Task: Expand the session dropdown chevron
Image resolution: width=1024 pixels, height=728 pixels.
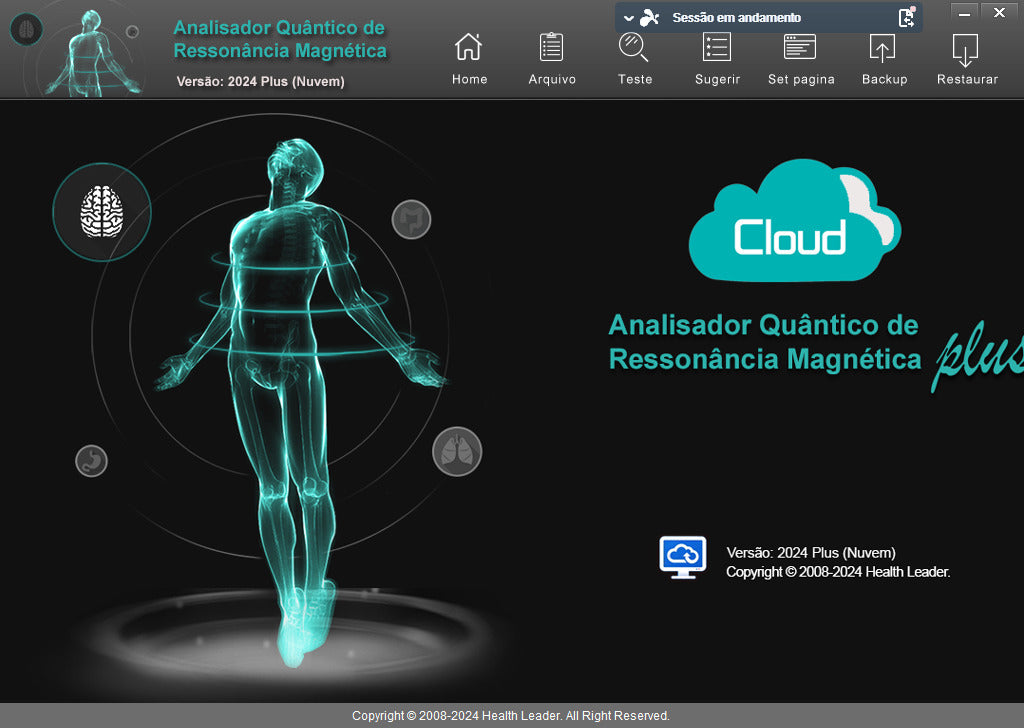Action: [x=628, y=17]
